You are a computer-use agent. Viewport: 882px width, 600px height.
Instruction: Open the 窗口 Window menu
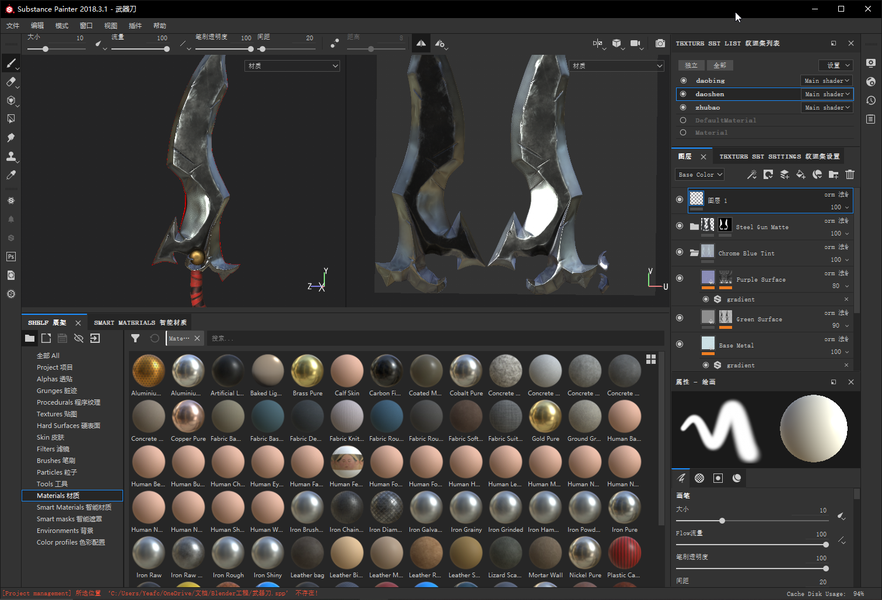pos(86,25)
